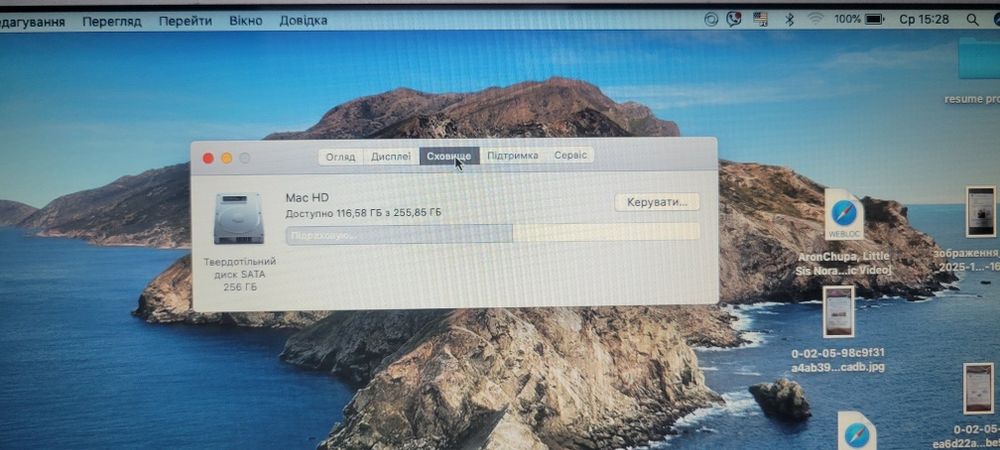Open Spotlight search magnifier
Screen dimensions: 1000x450
(x=973, y=20)
